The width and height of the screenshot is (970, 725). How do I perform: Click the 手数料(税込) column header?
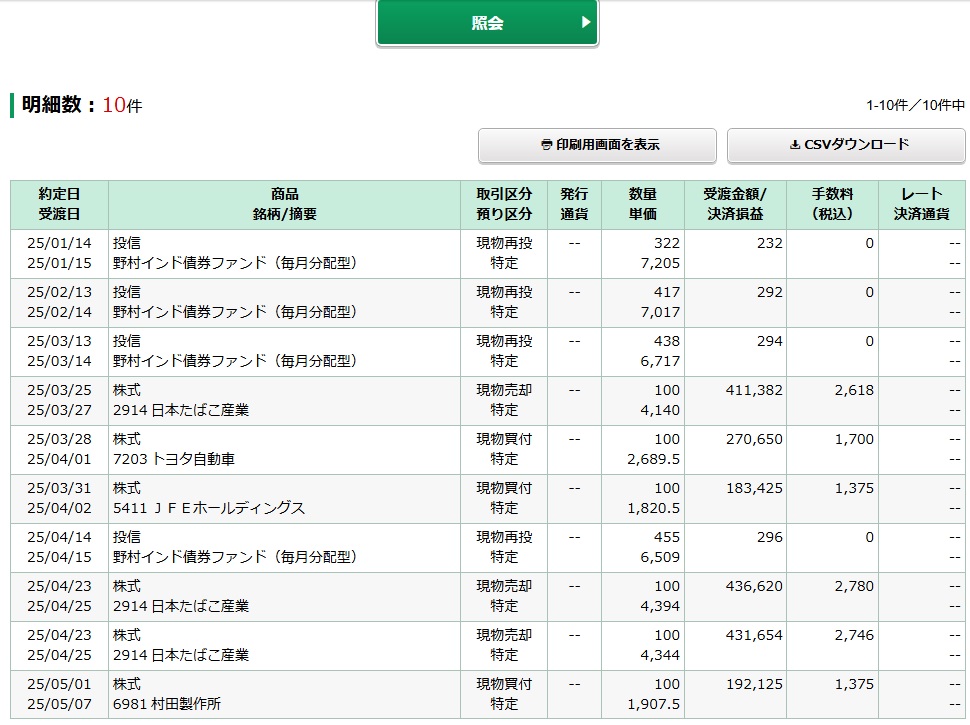(x=831, y=204)
